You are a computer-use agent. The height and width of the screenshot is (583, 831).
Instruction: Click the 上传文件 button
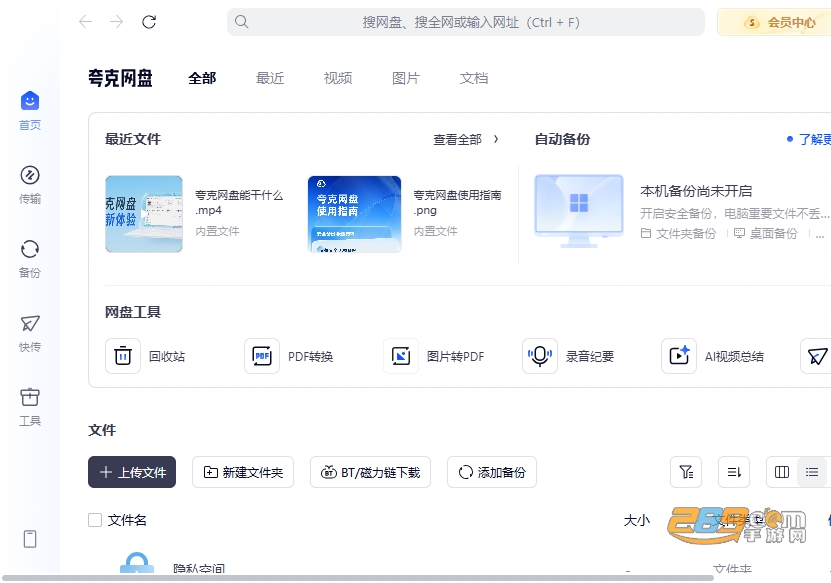(x=132, y=472)
